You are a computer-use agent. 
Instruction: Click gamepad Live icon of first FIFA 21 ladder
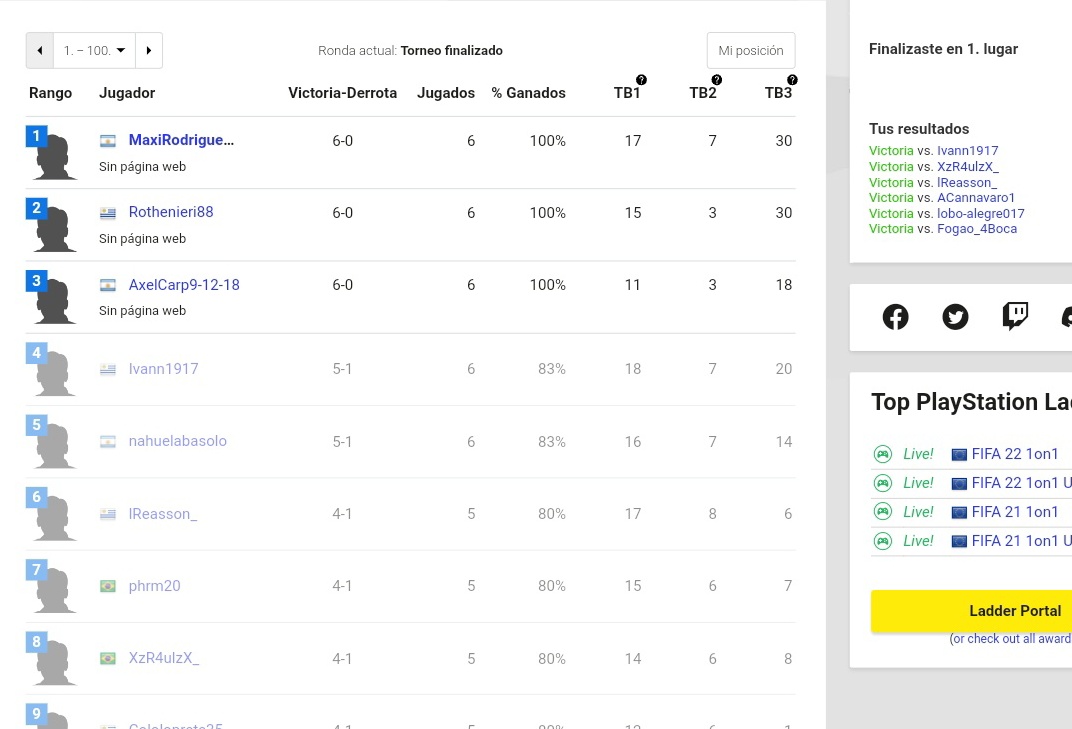click(883, 512)
